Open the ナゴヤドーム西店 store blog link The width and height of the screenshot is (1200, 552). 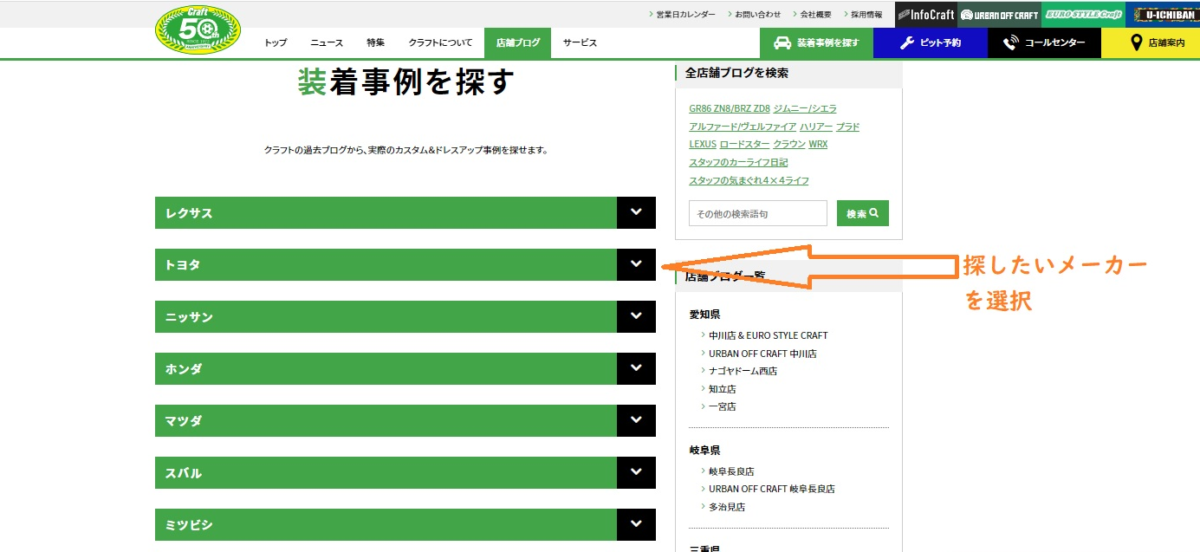(x=743, y=371)
